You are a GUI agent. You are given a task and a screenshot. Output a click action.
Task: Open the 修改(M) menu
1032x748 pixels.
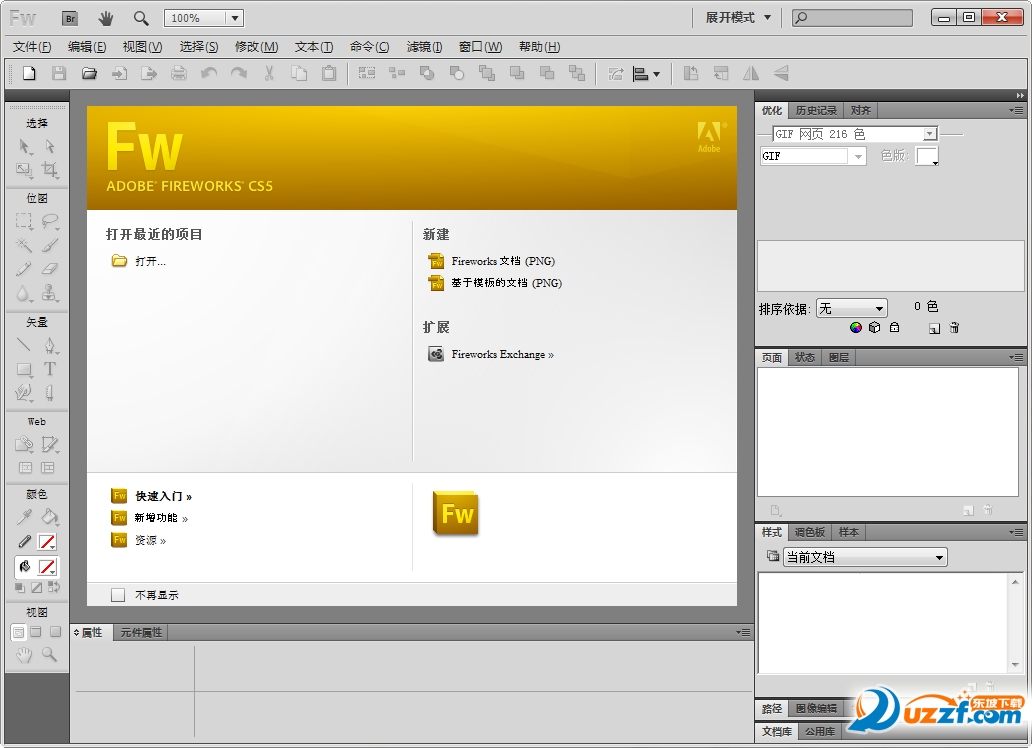(x=257, y=47)
